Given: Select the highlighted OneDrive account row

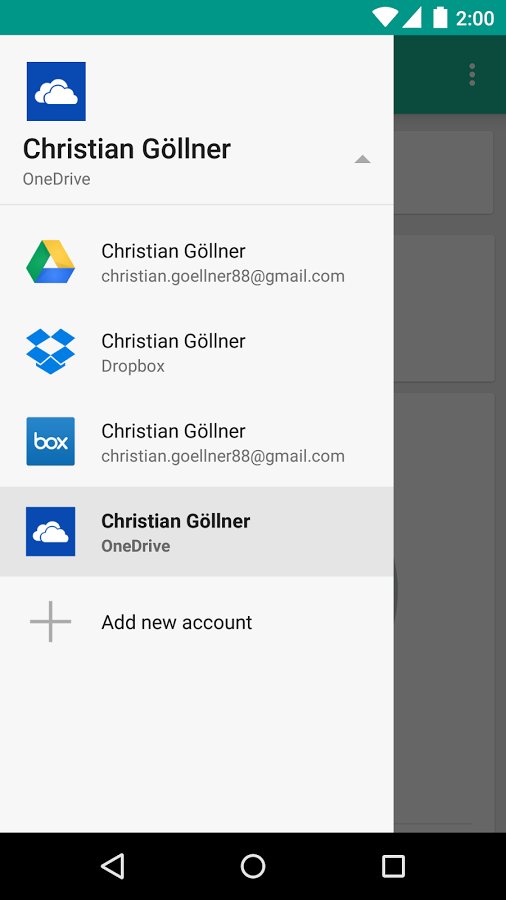Looking at the screenshot, I should [x=197, y=532].
